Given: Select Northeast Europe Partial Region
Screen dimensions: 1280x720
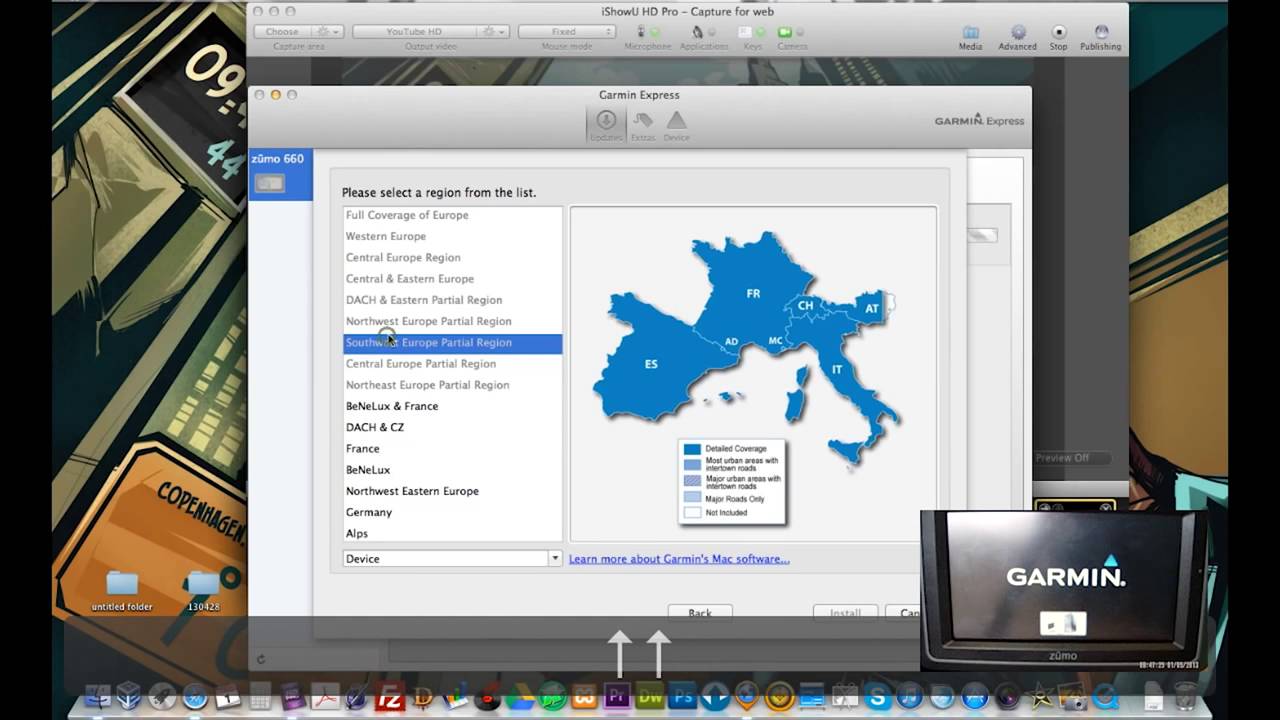Looking at the screenshot, I should coord(452,385).
